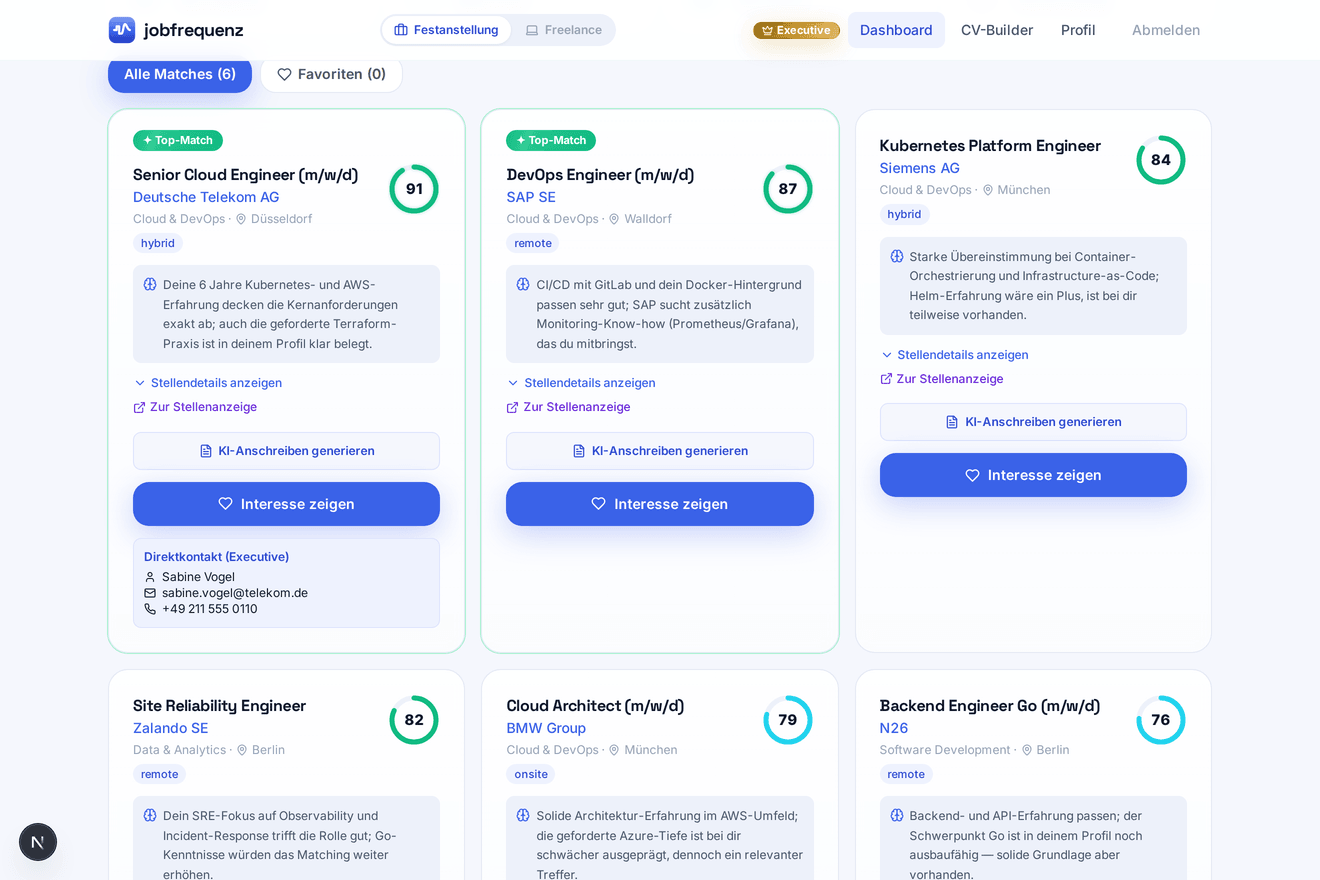Generate KI-Anschreiben for Kubernetes Platform Engineer
The image size is (1320, 880).
tap(1033, 422)
